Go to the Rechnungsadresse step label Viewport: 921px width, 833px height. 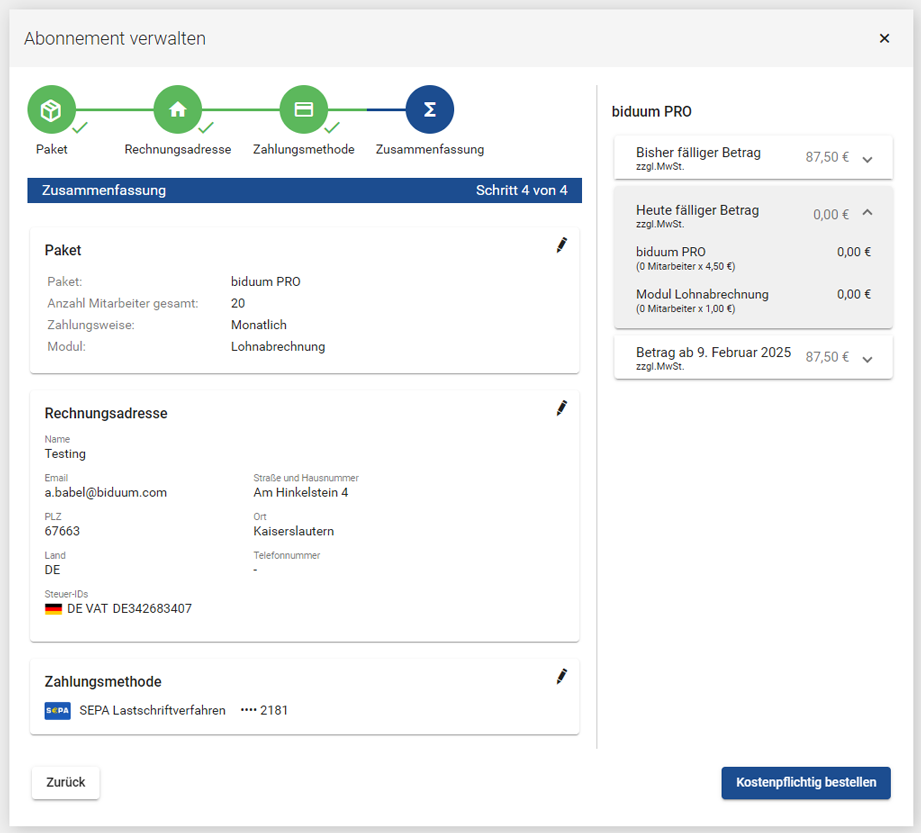pyautogui.click(x=178, y=150)
